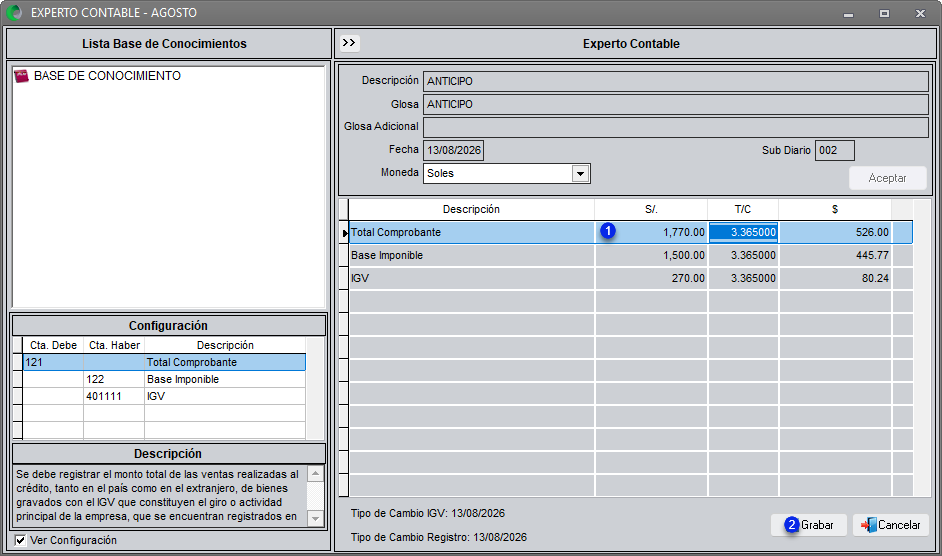Click the 445.77 dollar cell
The image size is (942, 556).
(x=835, y=255)
